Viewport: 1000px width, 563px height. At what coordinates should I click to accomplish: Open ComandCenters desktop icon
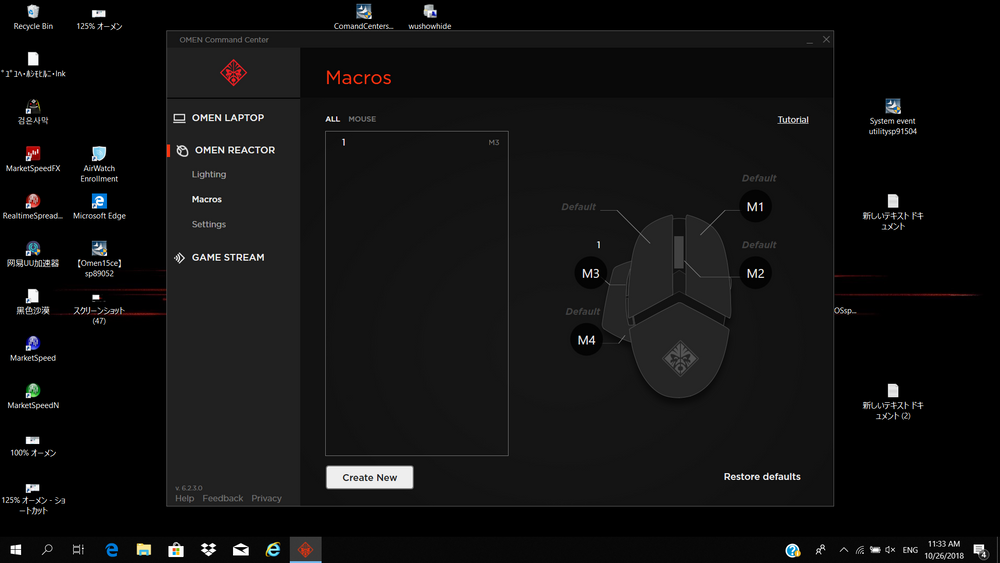click(364, 17)
